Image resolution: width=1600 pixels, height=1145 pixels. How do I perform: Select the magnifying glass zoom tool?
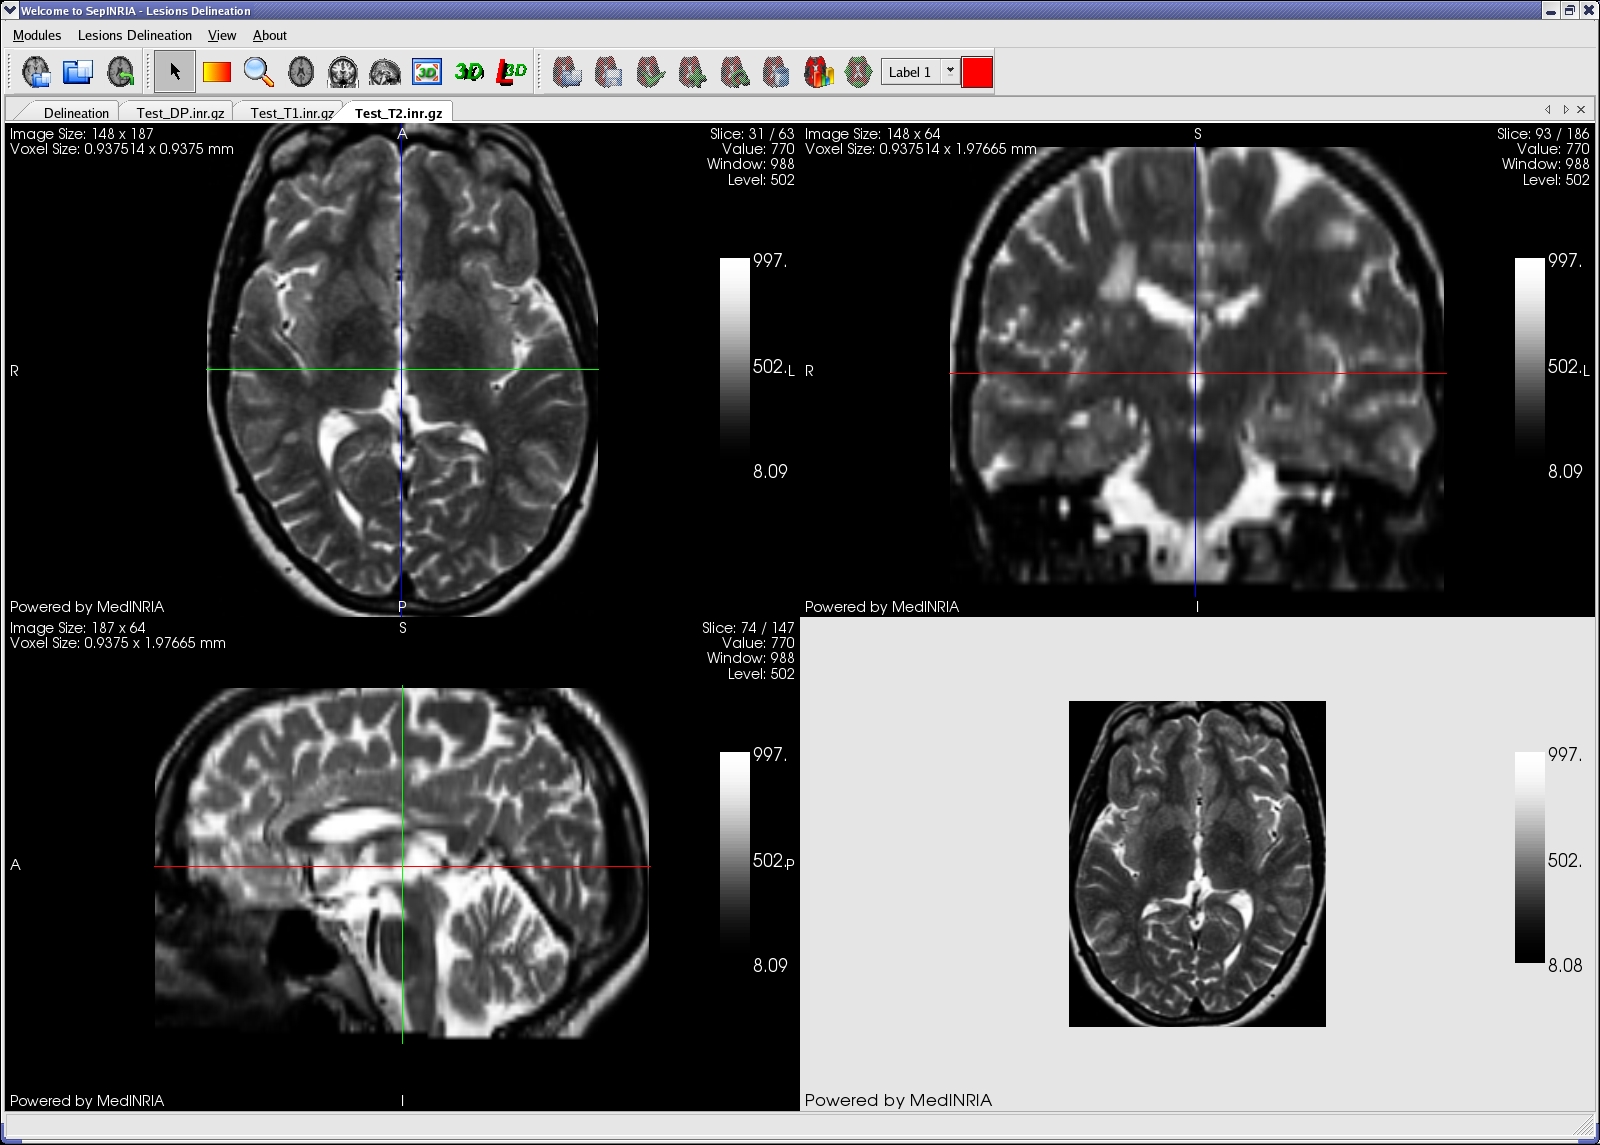click(259, 72)
